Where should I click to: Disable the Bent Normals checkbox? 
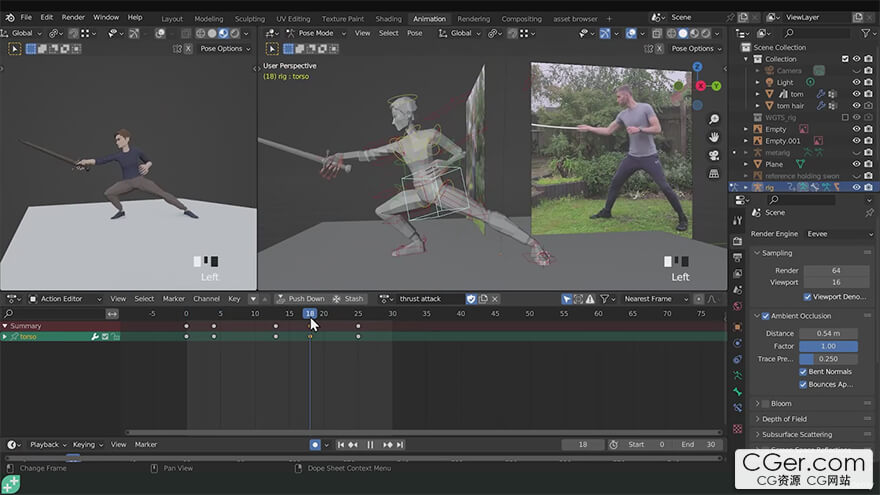click(804, 372)
